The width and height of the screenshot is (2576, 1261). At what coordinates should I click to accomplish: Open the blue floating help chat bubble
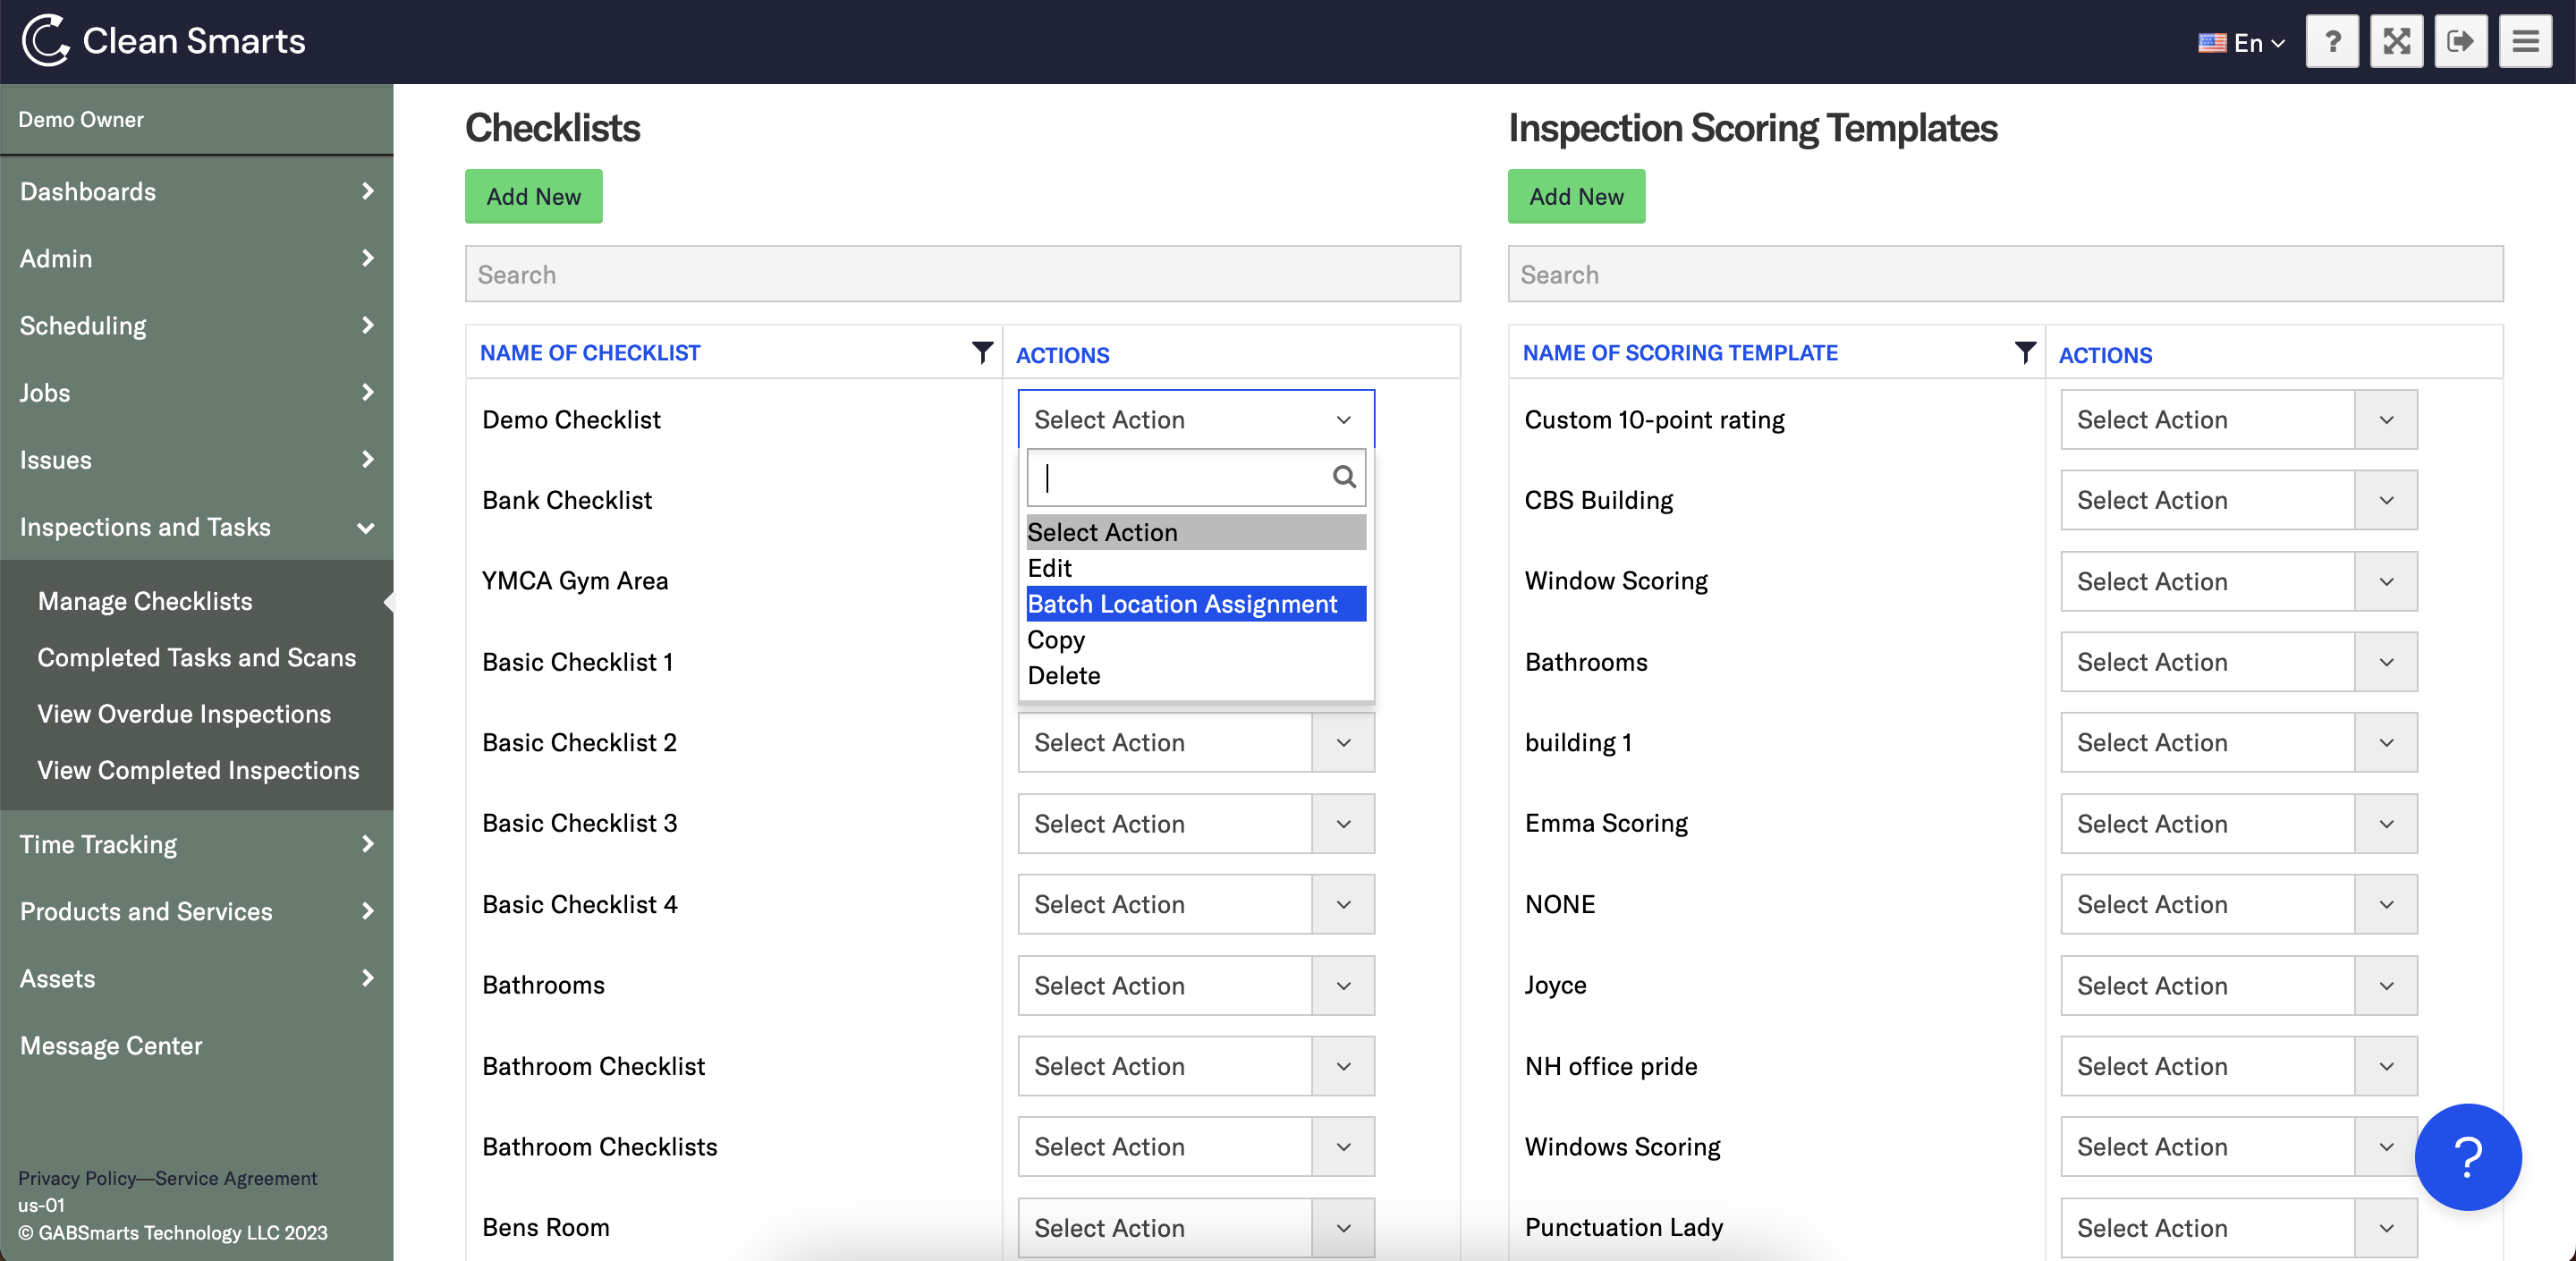pos(2467,1157)
